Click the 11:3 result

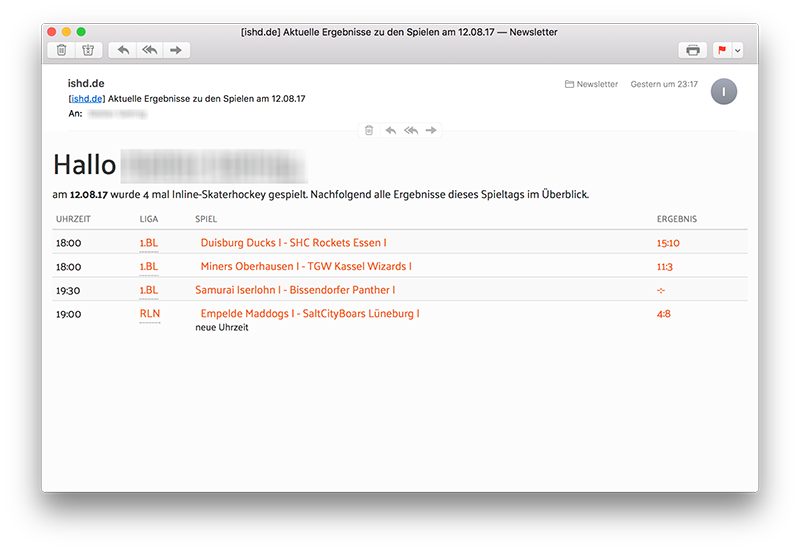click(664, 266)
